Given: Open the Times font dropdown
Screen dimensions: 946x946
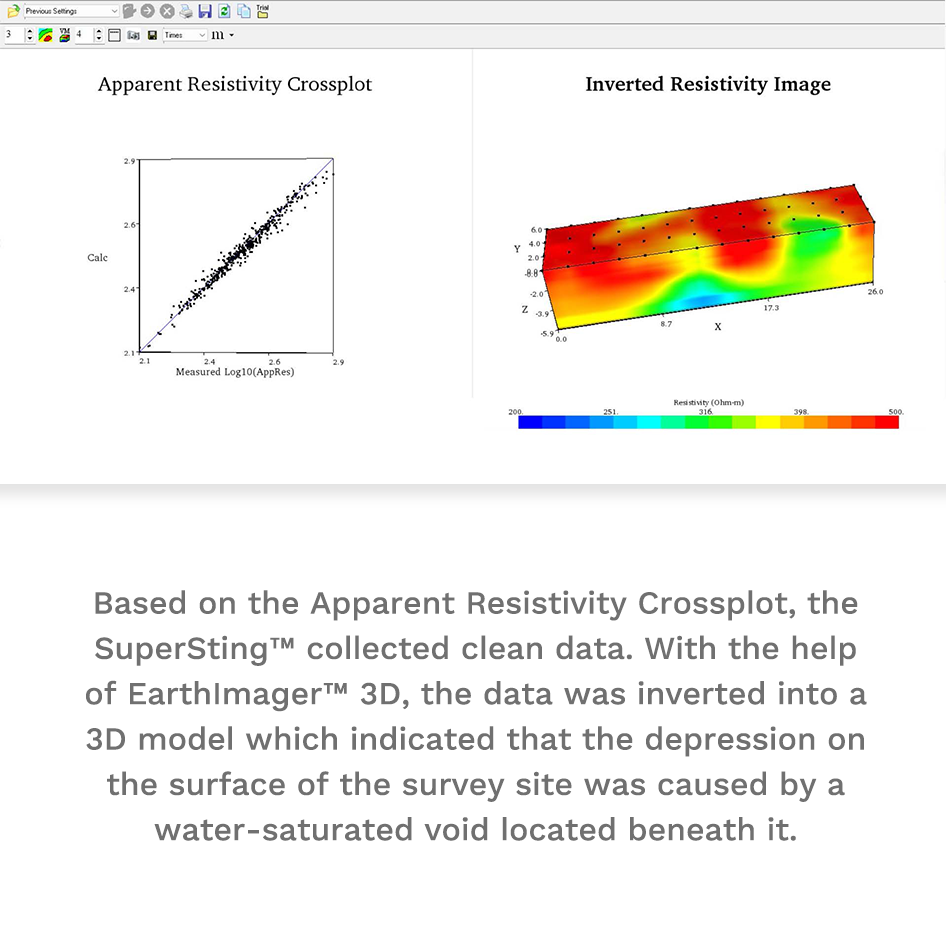Looking at the screenshot, I should point(185,35).
